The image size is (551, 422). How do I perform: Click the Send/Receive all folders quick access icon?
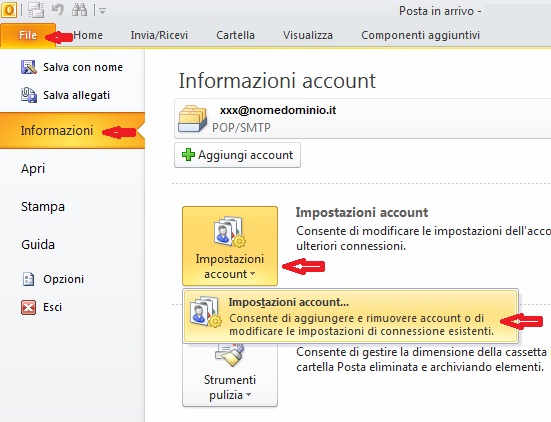pos(36,10)
